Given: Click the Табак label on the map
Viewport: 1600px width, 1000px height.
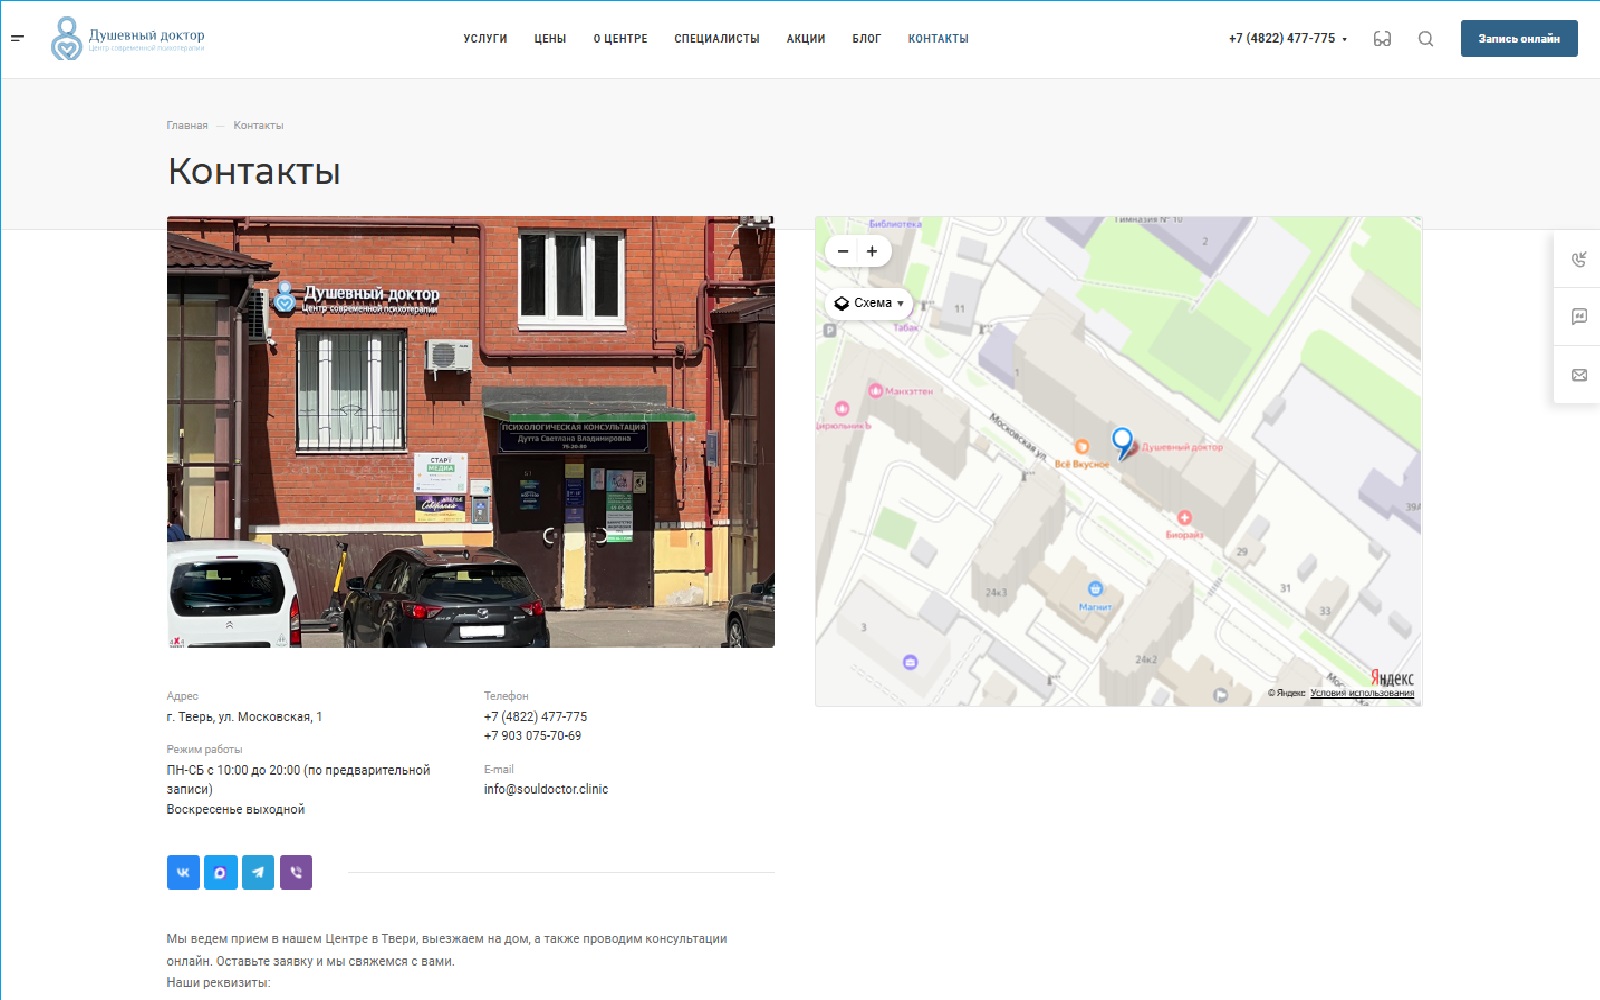Looking at the screenshot, I should 906,328.
